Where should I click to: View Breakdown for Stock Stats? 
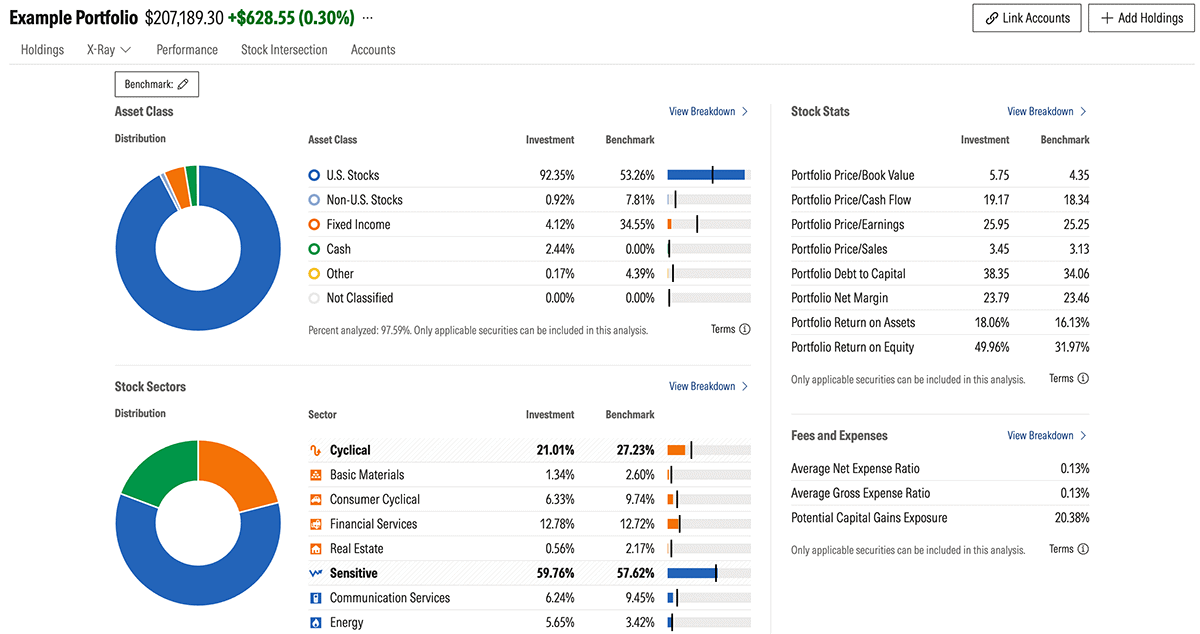click(1047, 111)
